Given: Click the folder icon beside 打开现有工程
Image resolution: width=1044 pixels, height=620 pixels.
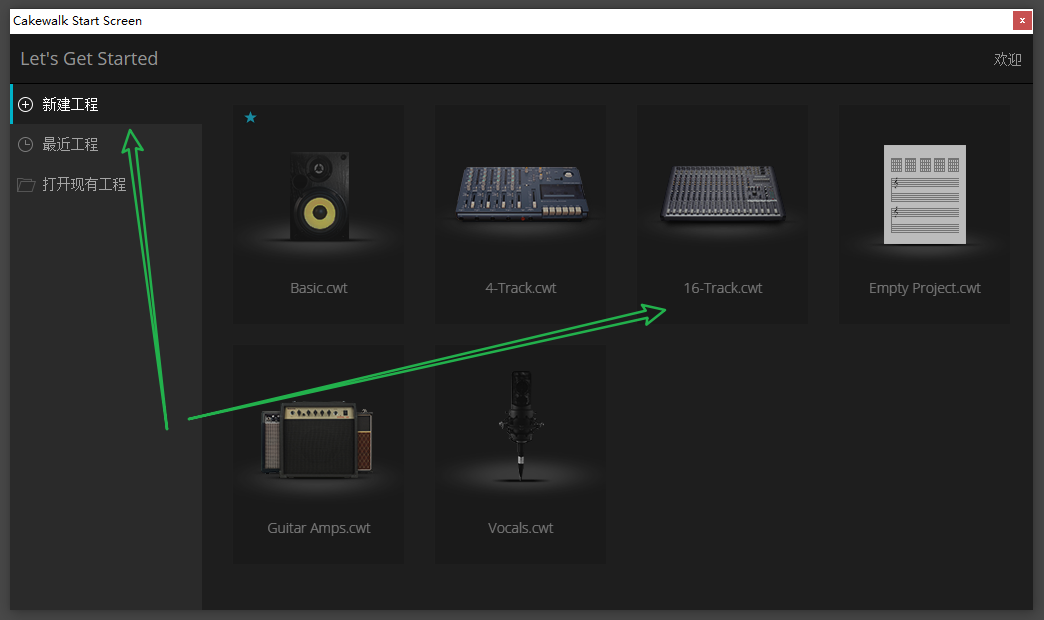Looking at the screenshot, I should click(26, 184).
